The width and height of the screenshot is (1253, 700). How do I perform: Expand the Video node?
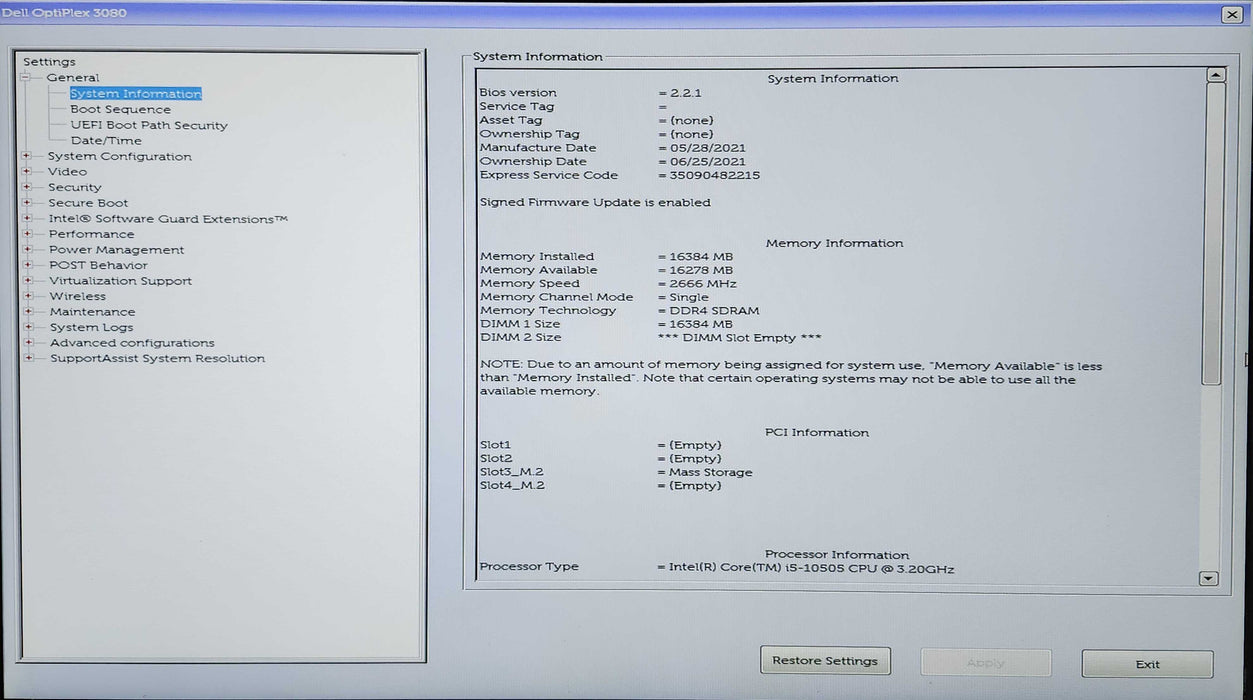(27, 172)
